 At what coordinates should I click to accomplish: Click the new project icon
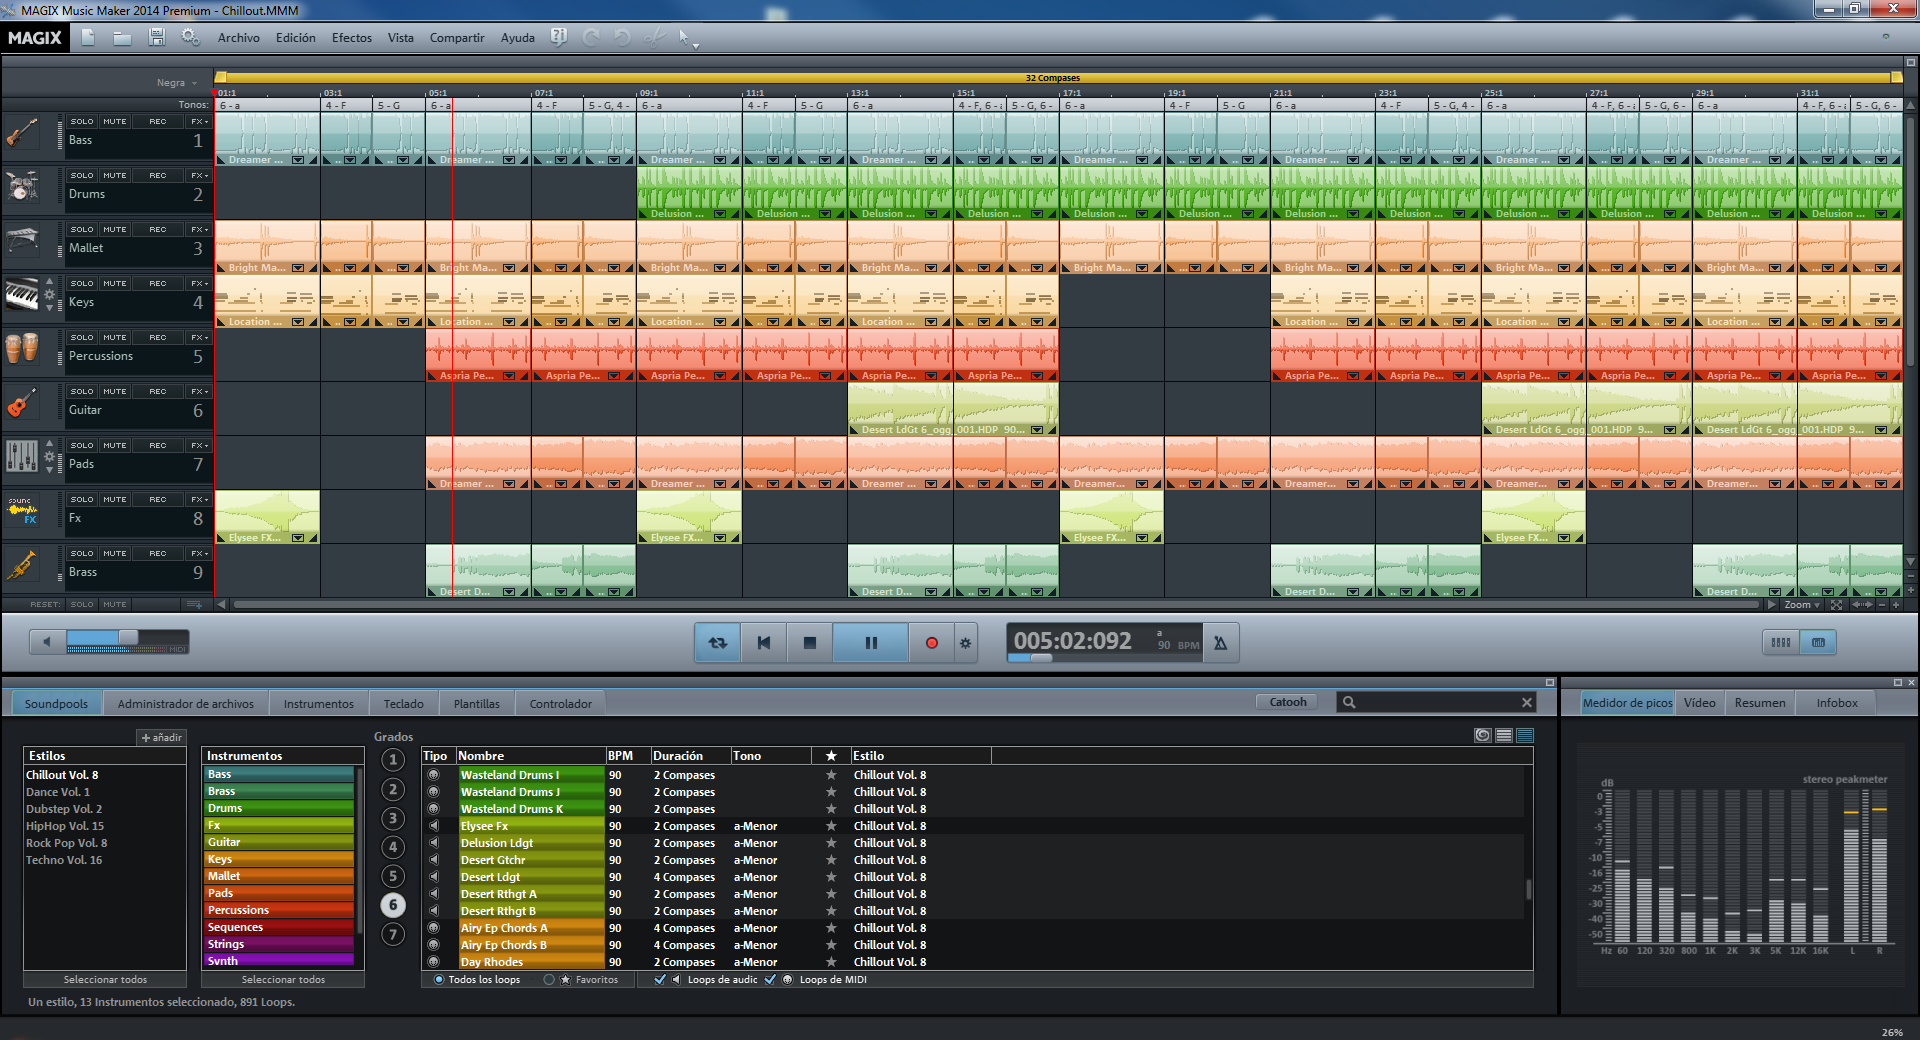point(88,37)
